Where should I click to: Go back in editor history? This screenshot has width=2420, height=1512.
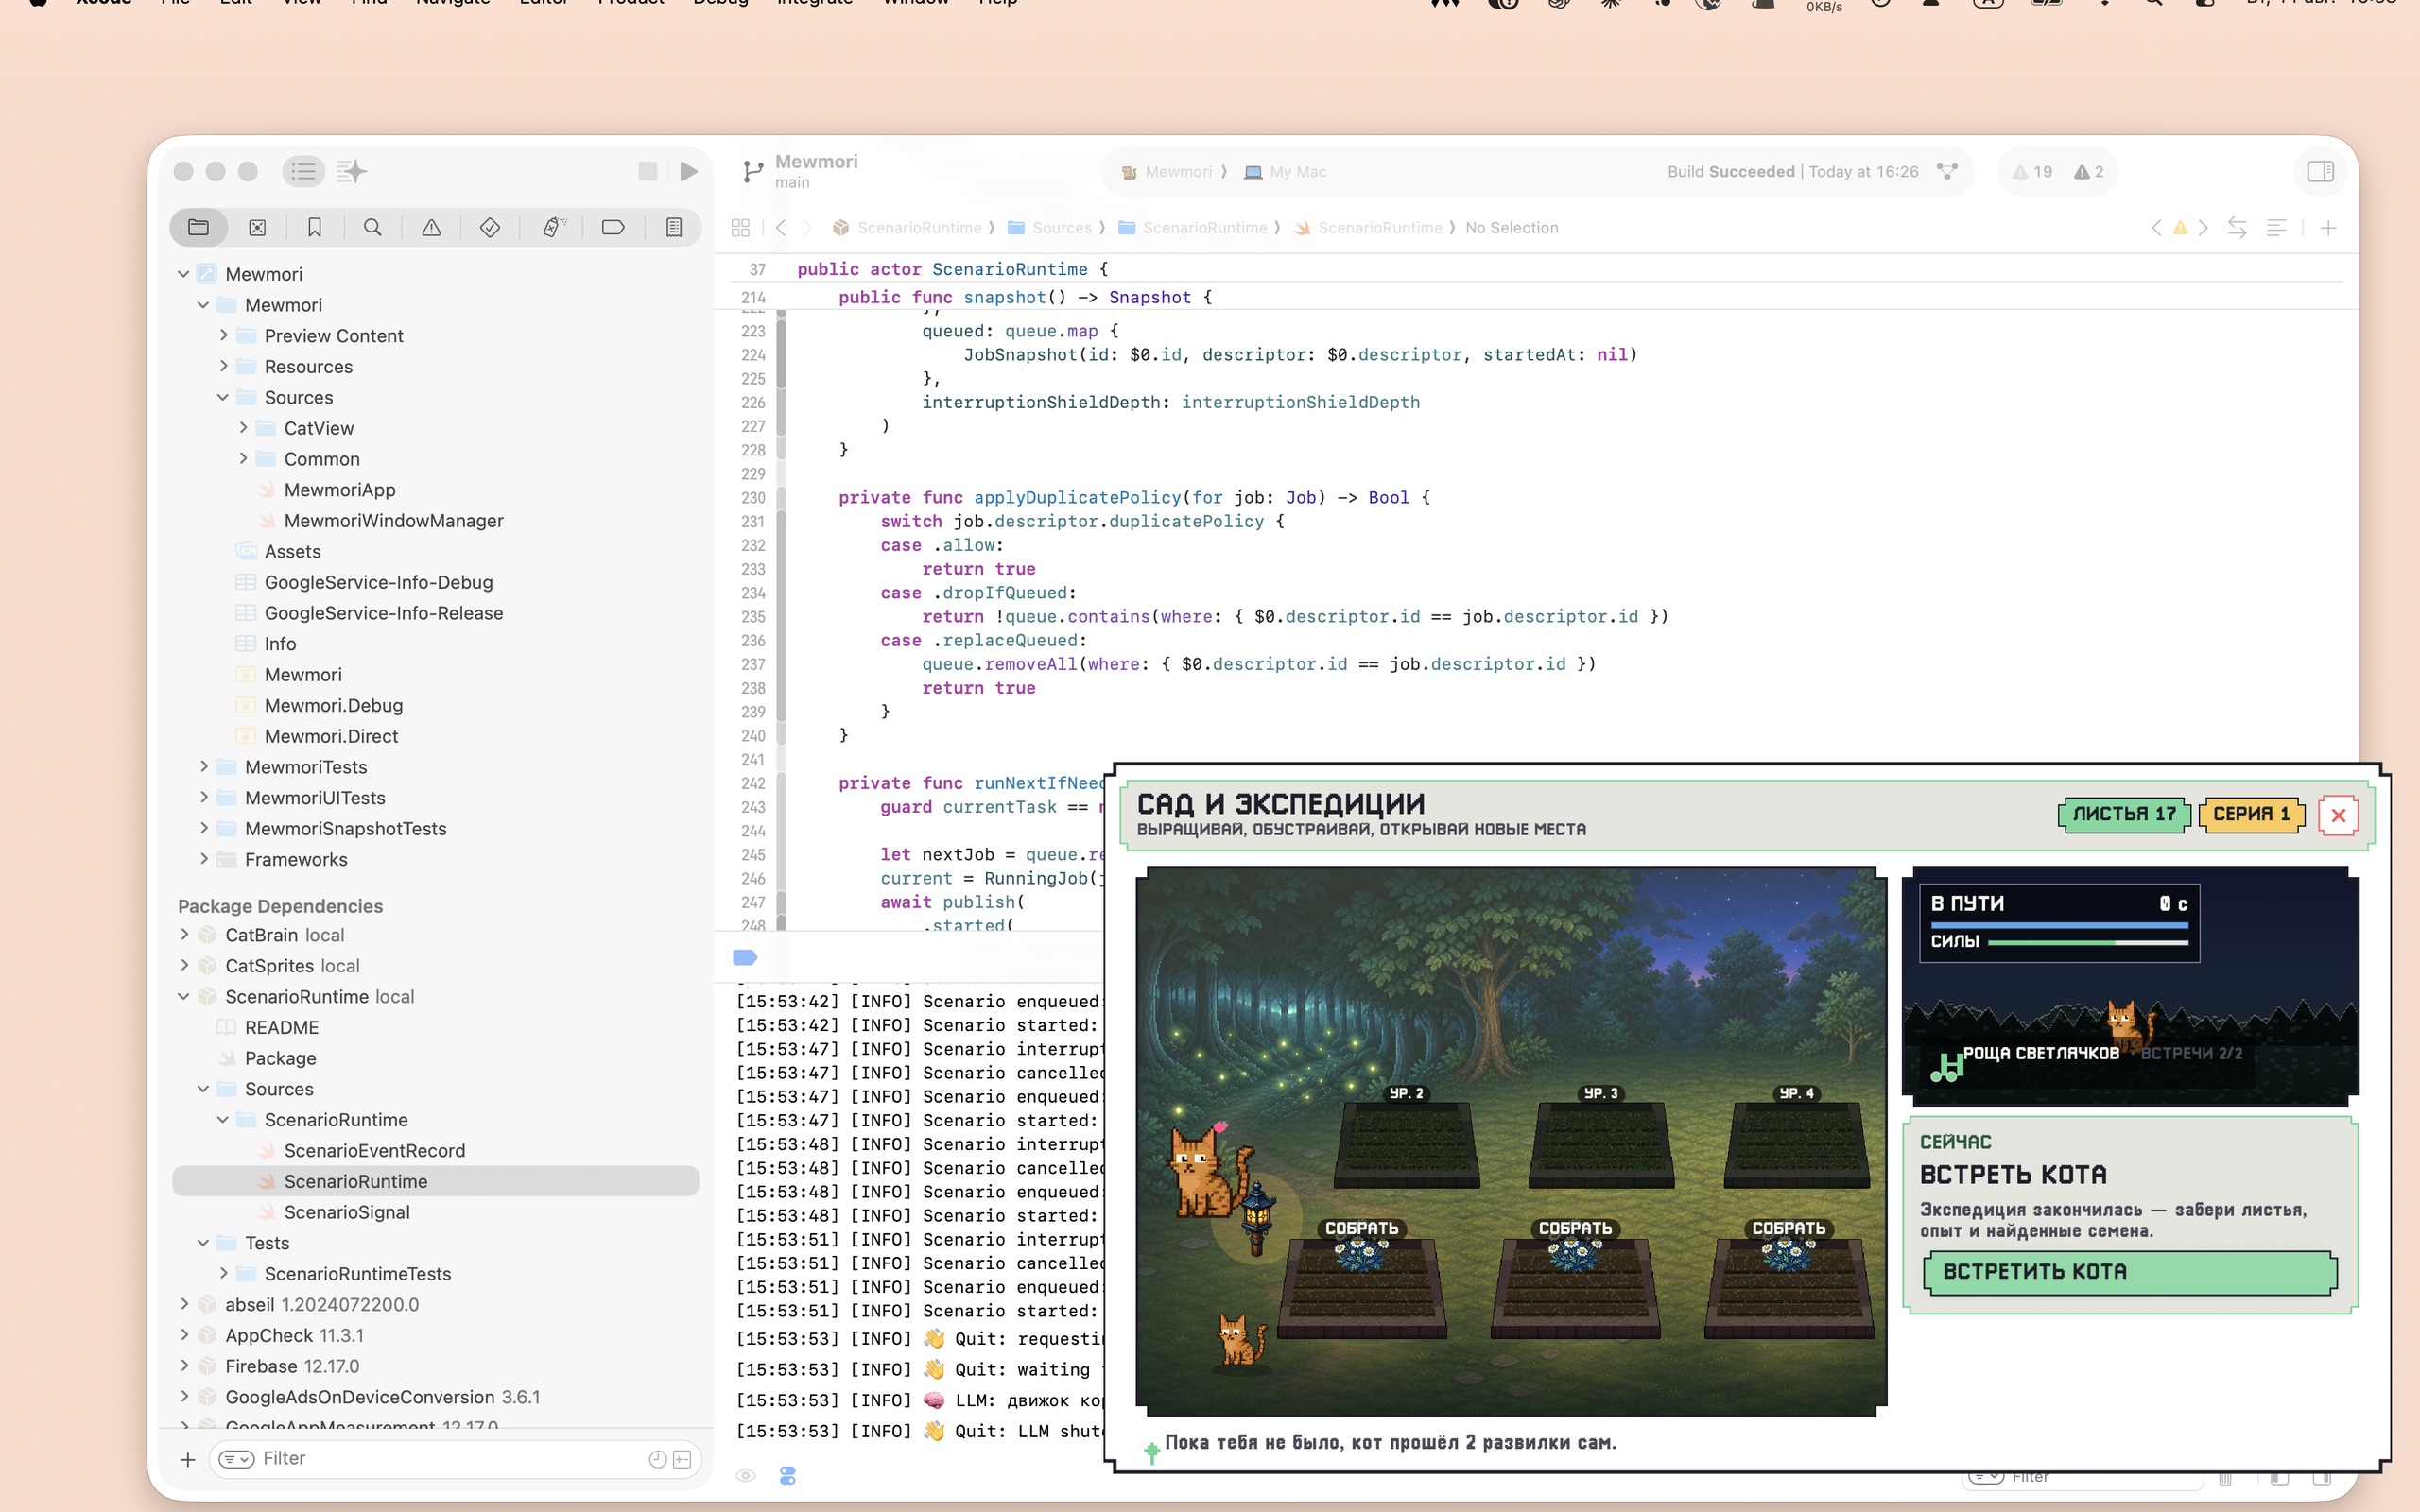(x=781, y=228)
